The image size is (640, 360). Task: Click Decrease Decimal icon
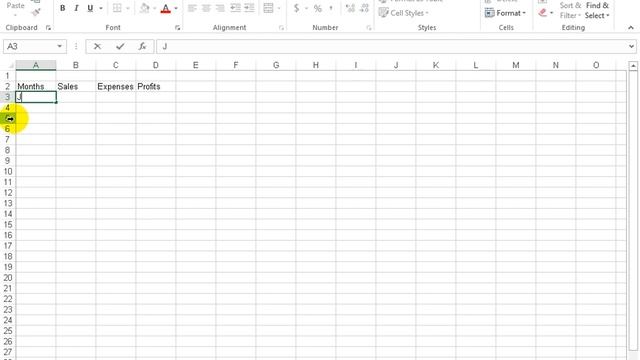pos(364,8)
